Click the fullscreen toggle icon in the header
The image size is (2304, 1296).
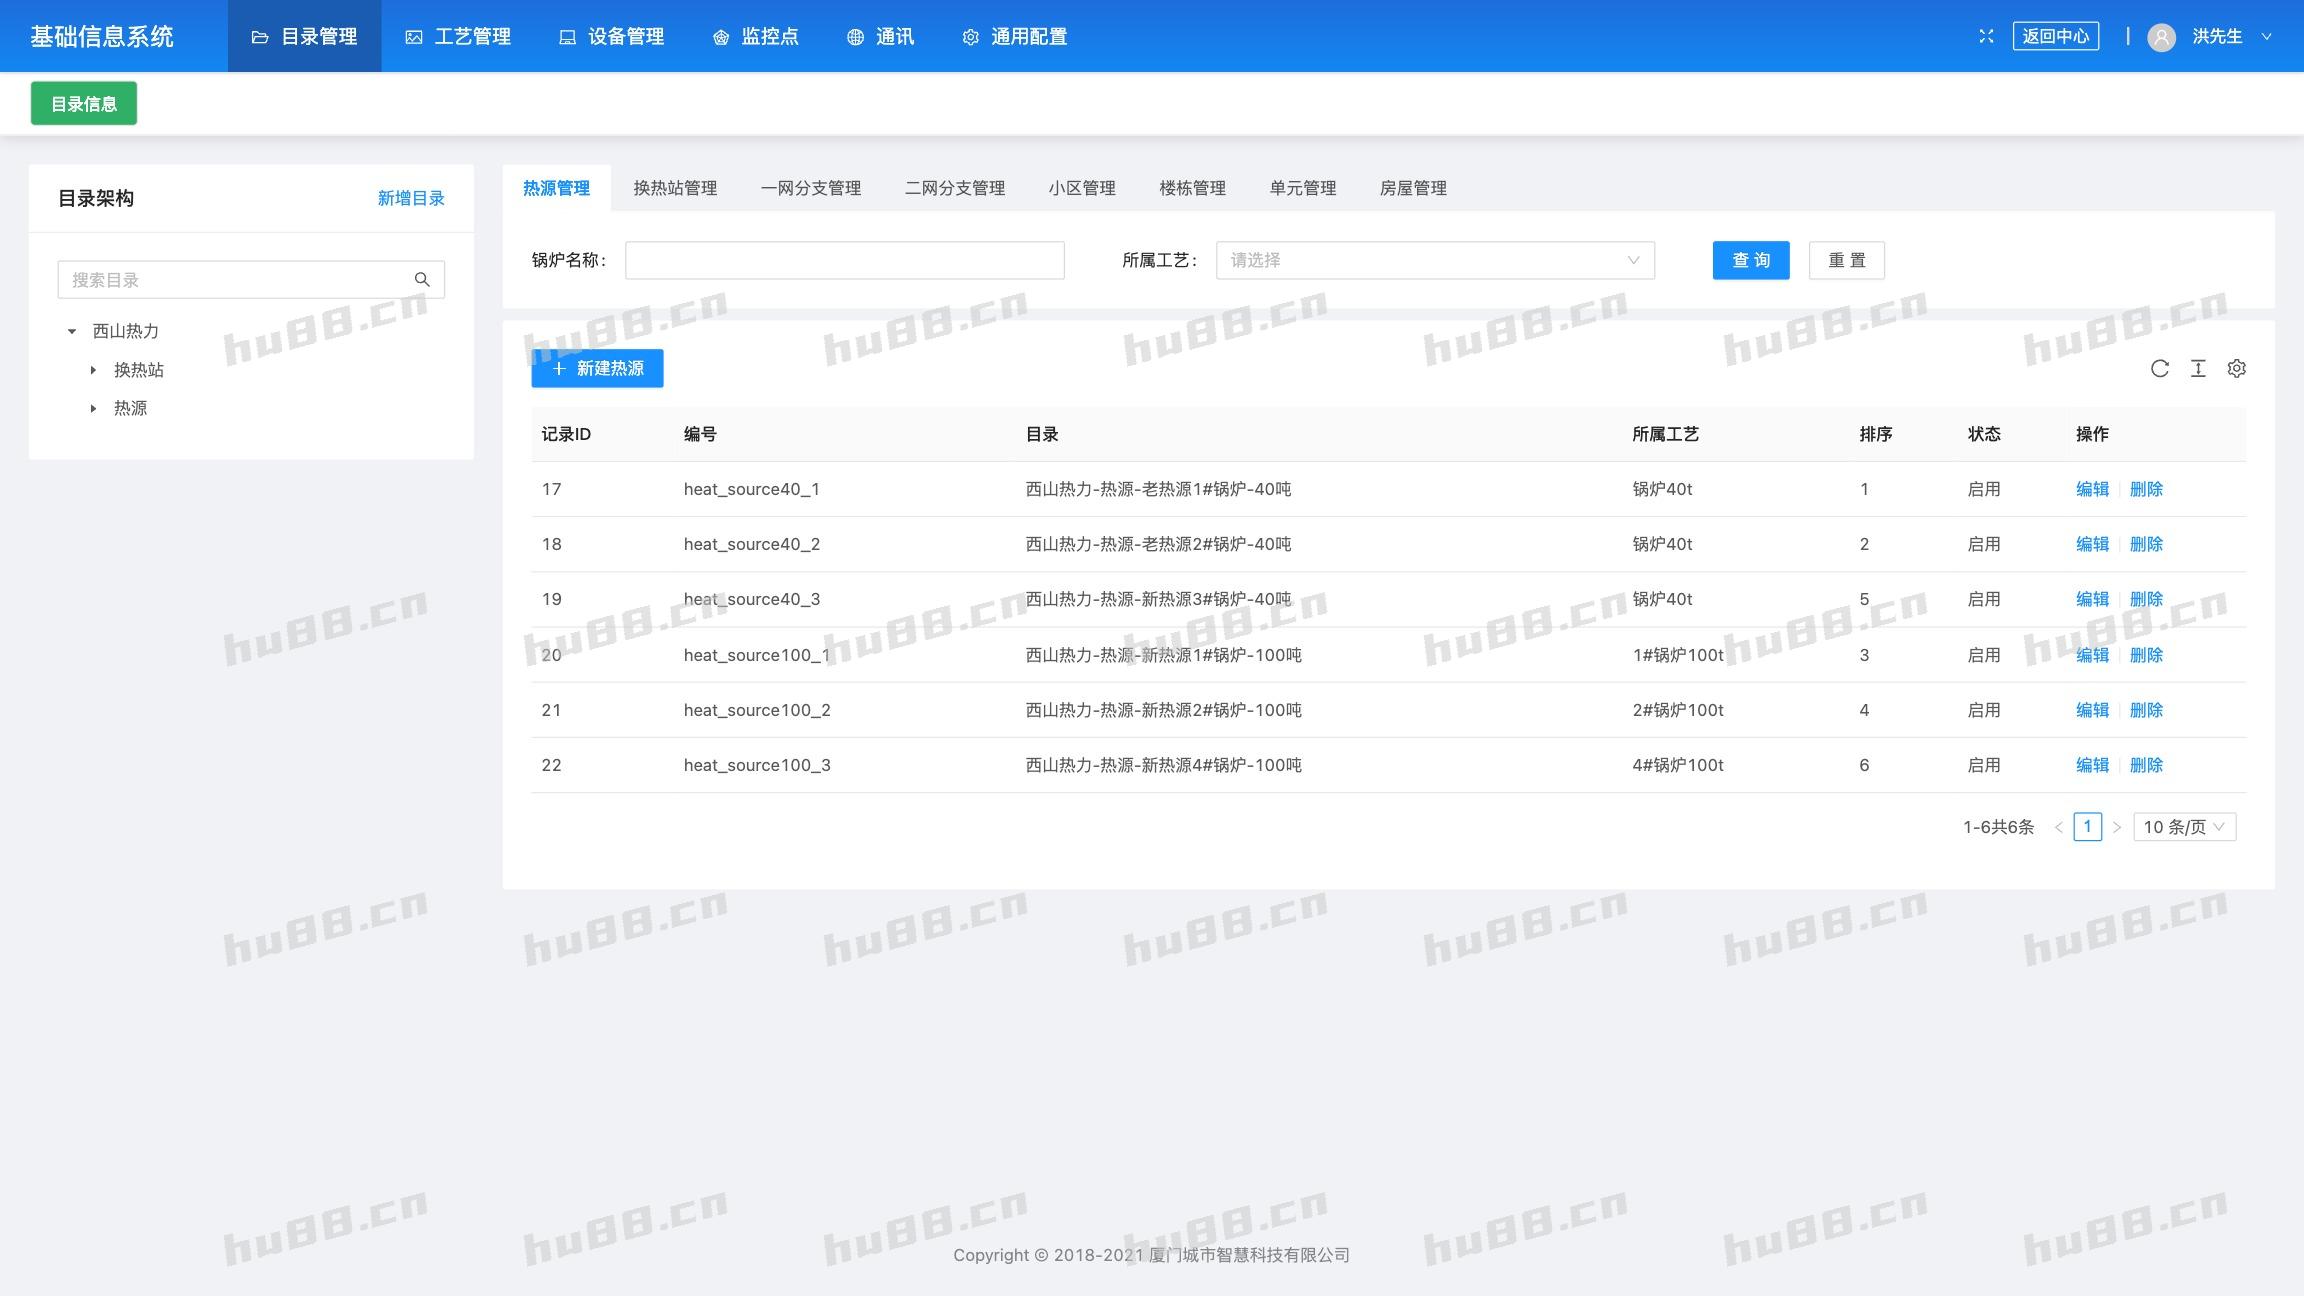(1986, 36)
